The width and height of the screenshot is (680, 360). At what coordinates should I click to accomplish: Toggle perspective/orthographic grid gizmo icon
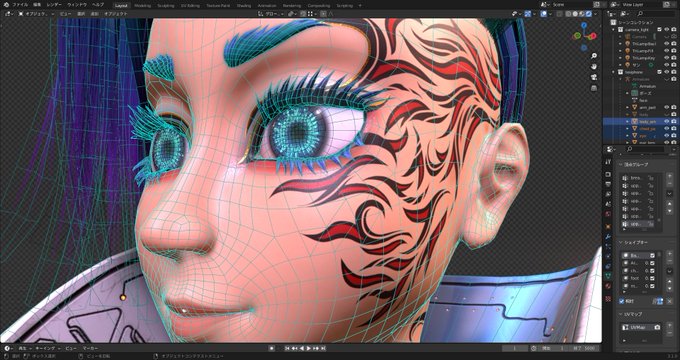point(594,88)
